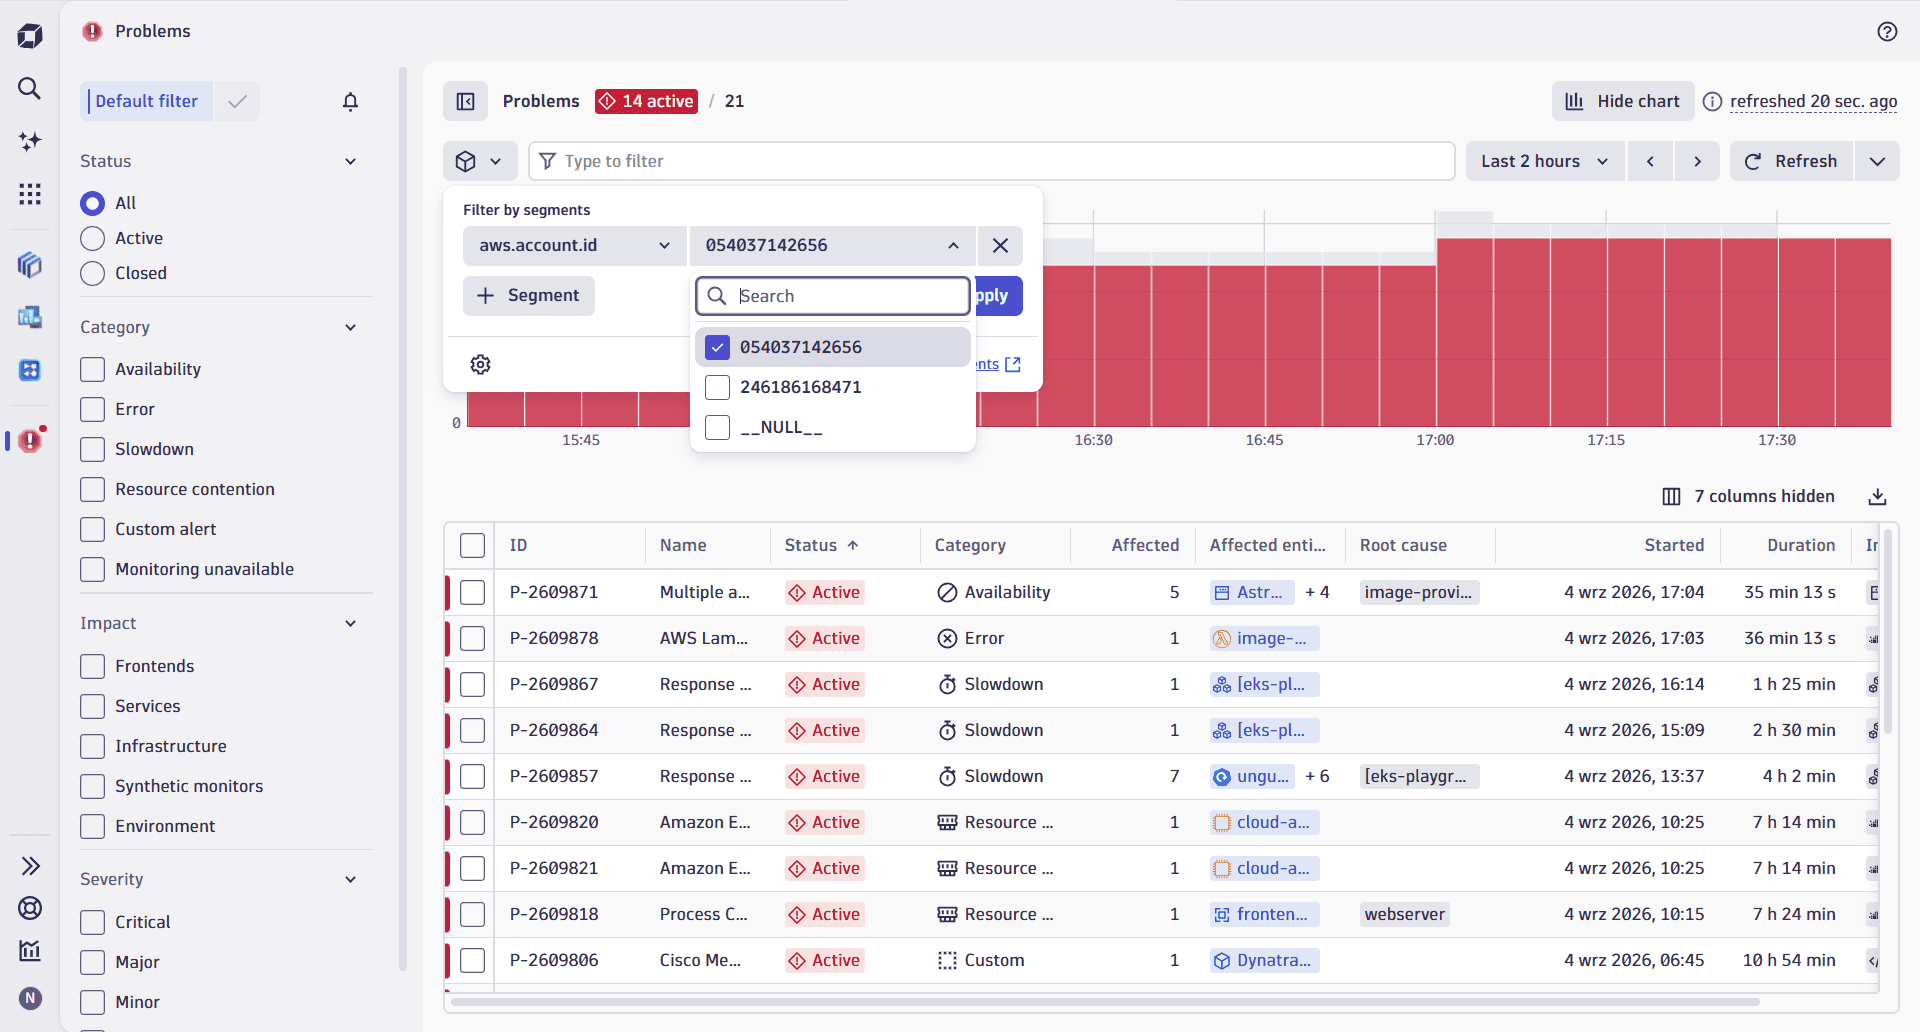
Task: Select the Active status radio button
Action: click(x=93, y=238)
